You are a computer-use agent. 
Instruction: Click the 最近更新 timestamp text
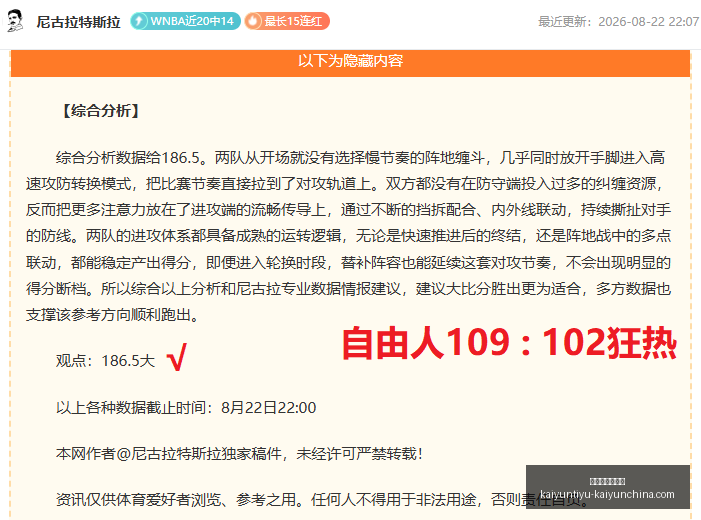click(619, 21)
